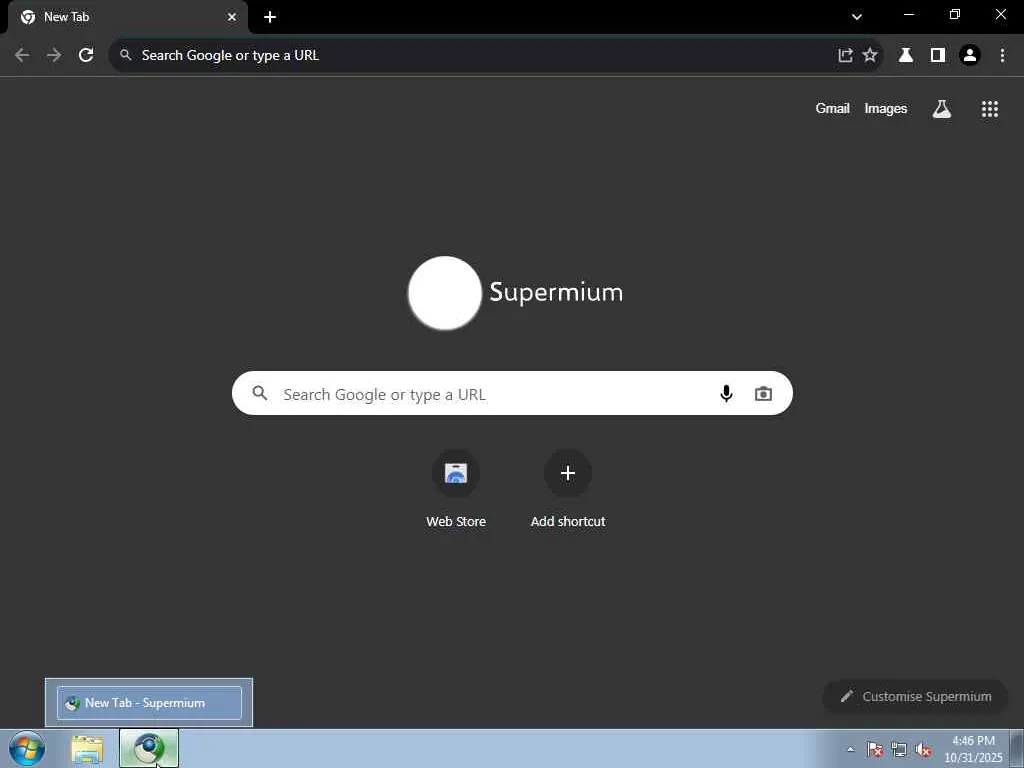Image resolution: width=1024 pixels, height=768 pixels.
Task: Open File Explorer from the taskbar
Action: [88, 749]
